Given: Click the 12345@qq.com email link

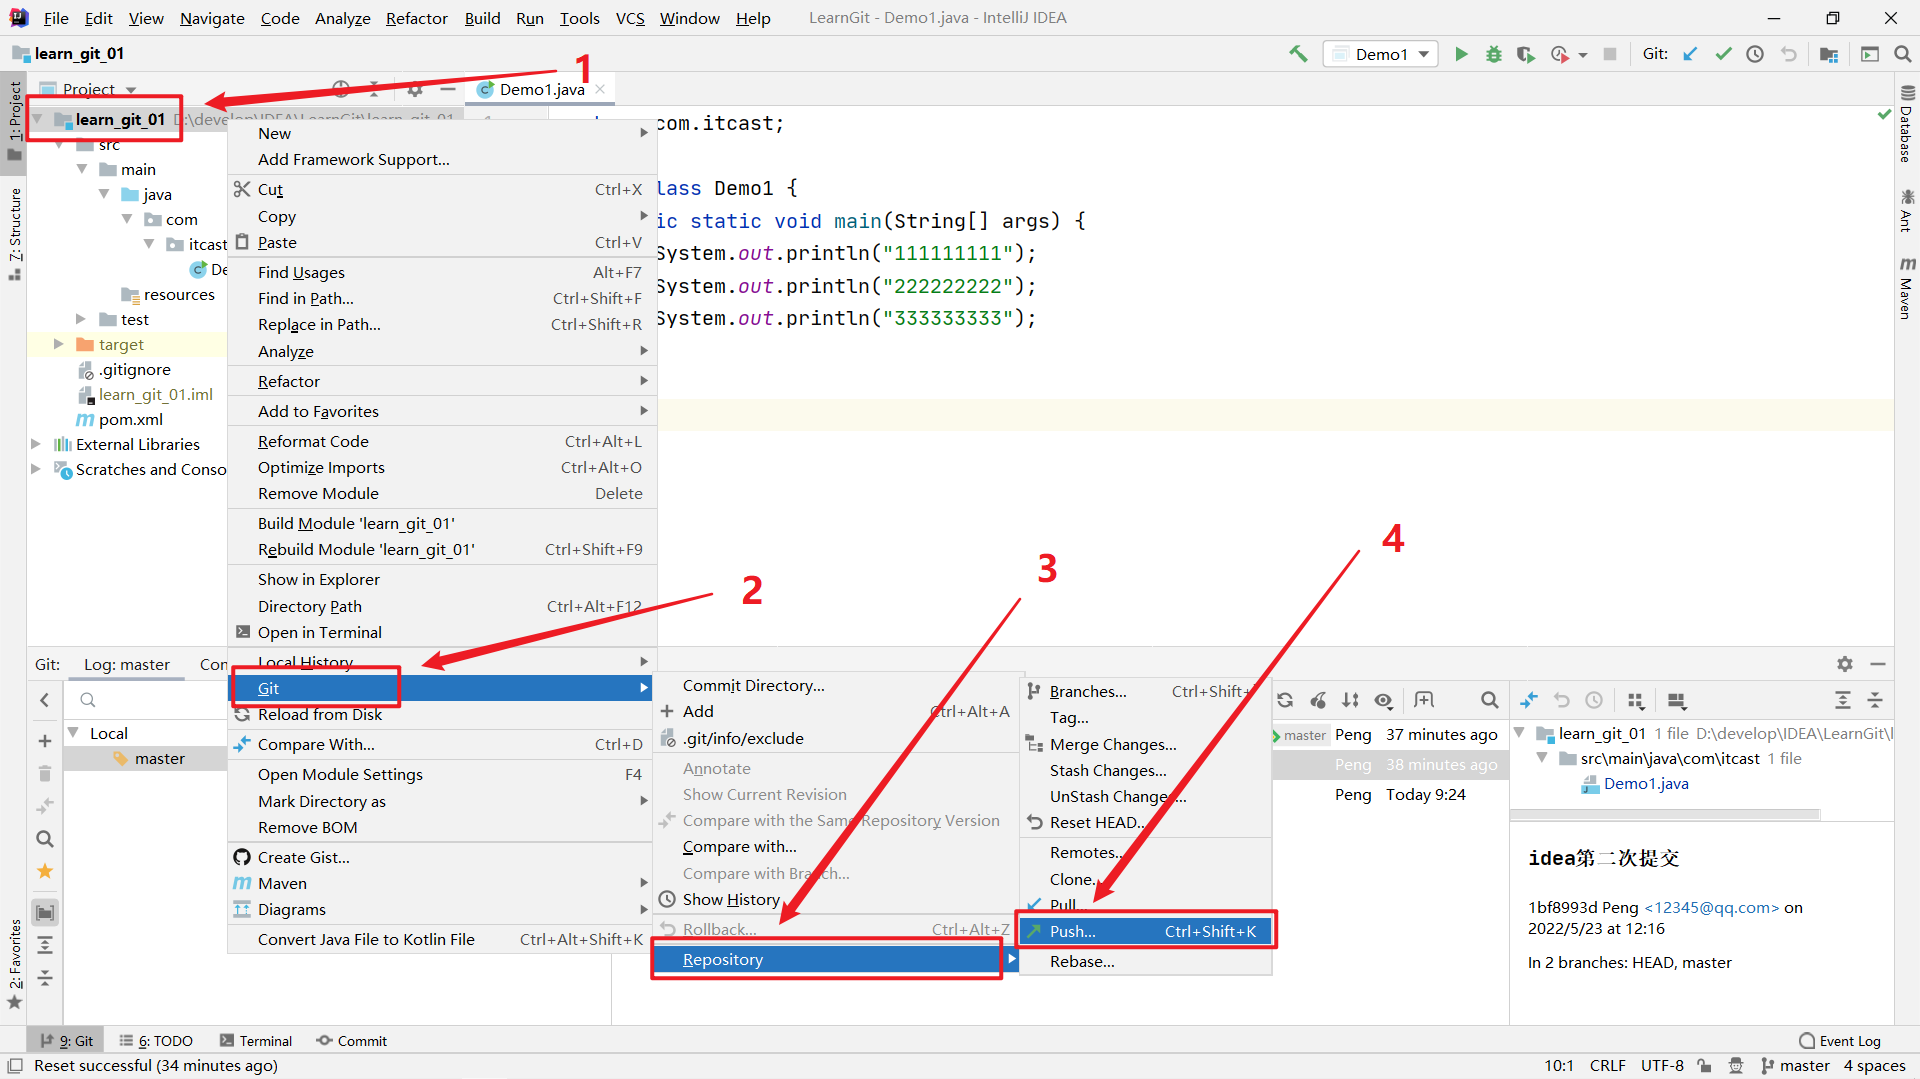Looking at the screenshot, I should point(1712,908).
